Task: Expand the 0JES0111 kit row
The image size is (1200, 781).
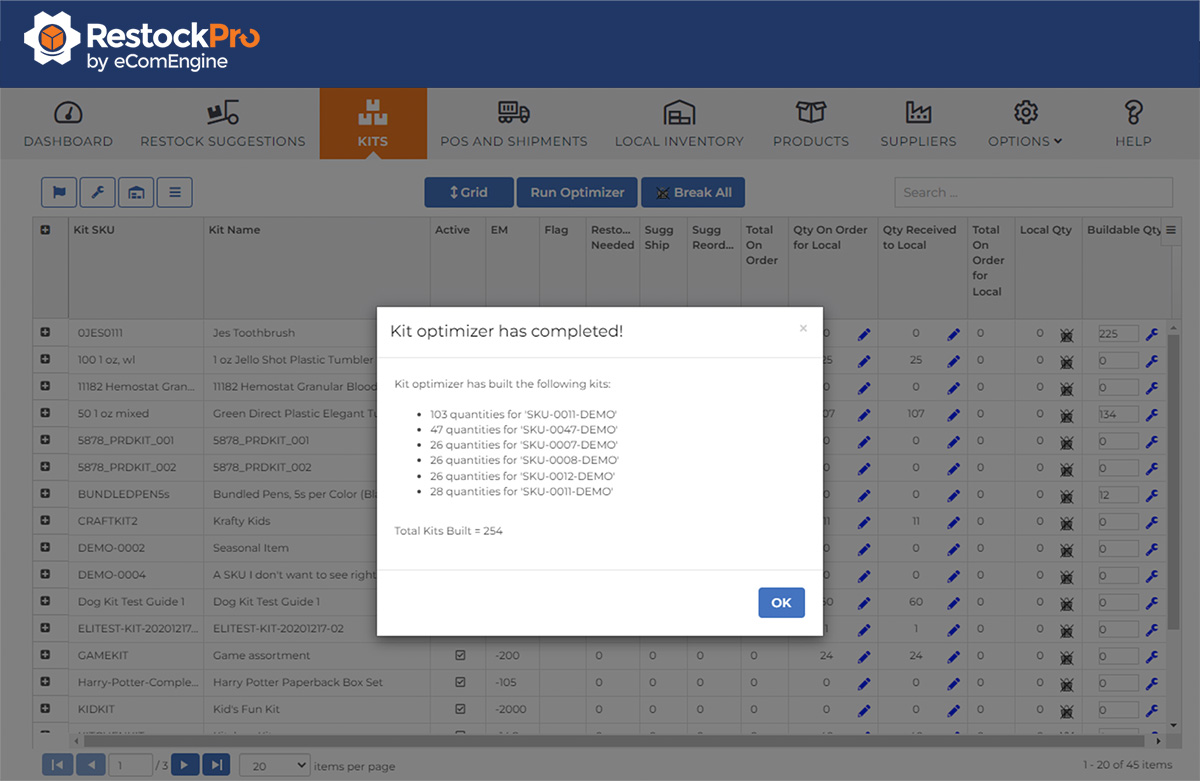Action: 45,332
